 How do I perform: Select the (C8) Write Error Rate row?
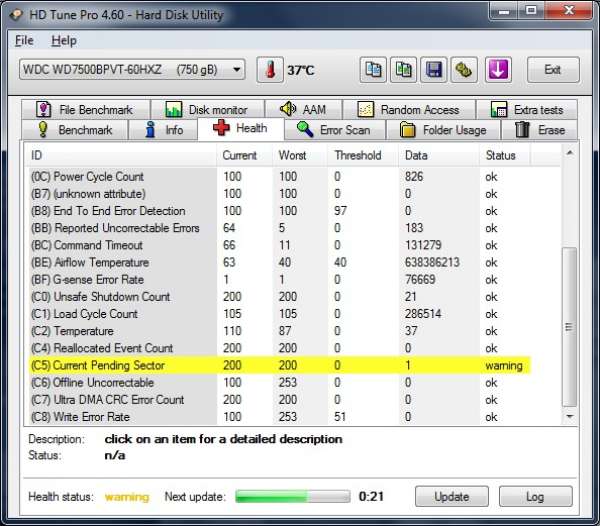[x=278, y=417]
